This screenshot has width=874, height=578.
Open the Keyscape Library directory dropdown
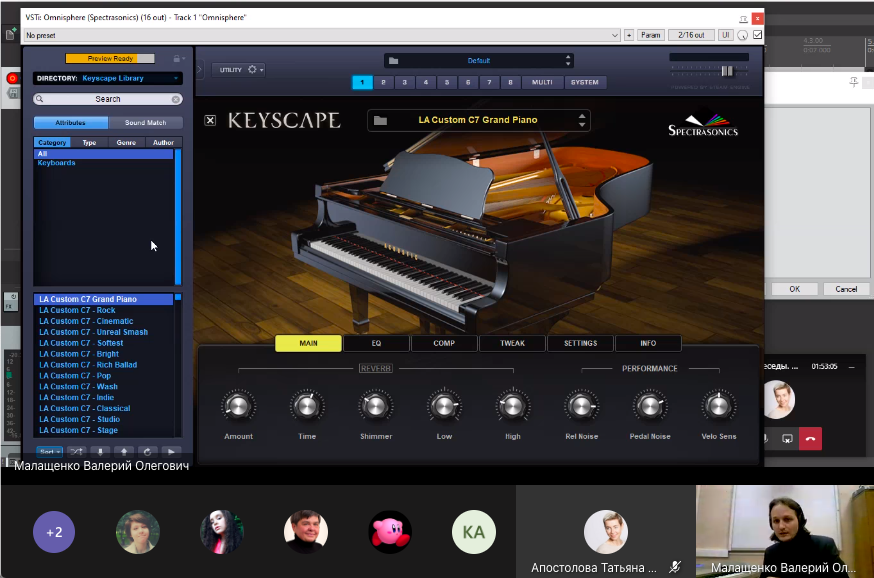pyautogui.click(x=108, y=78)
